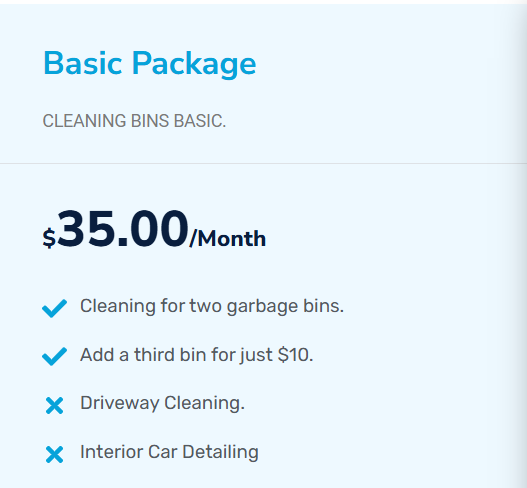
Task: Click the 35.00 price amount
Action: pos(123,229)
